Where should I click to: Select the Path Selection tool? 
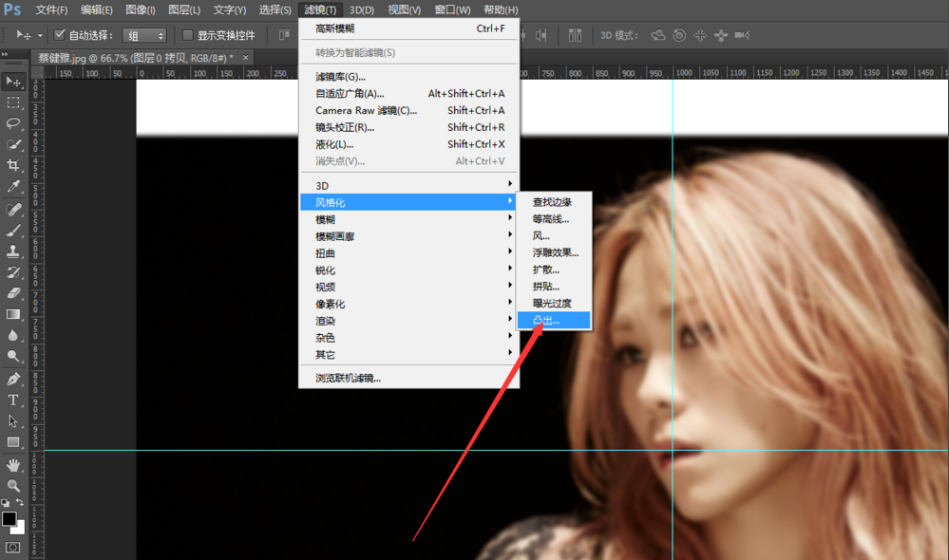[x=13, y=421]
